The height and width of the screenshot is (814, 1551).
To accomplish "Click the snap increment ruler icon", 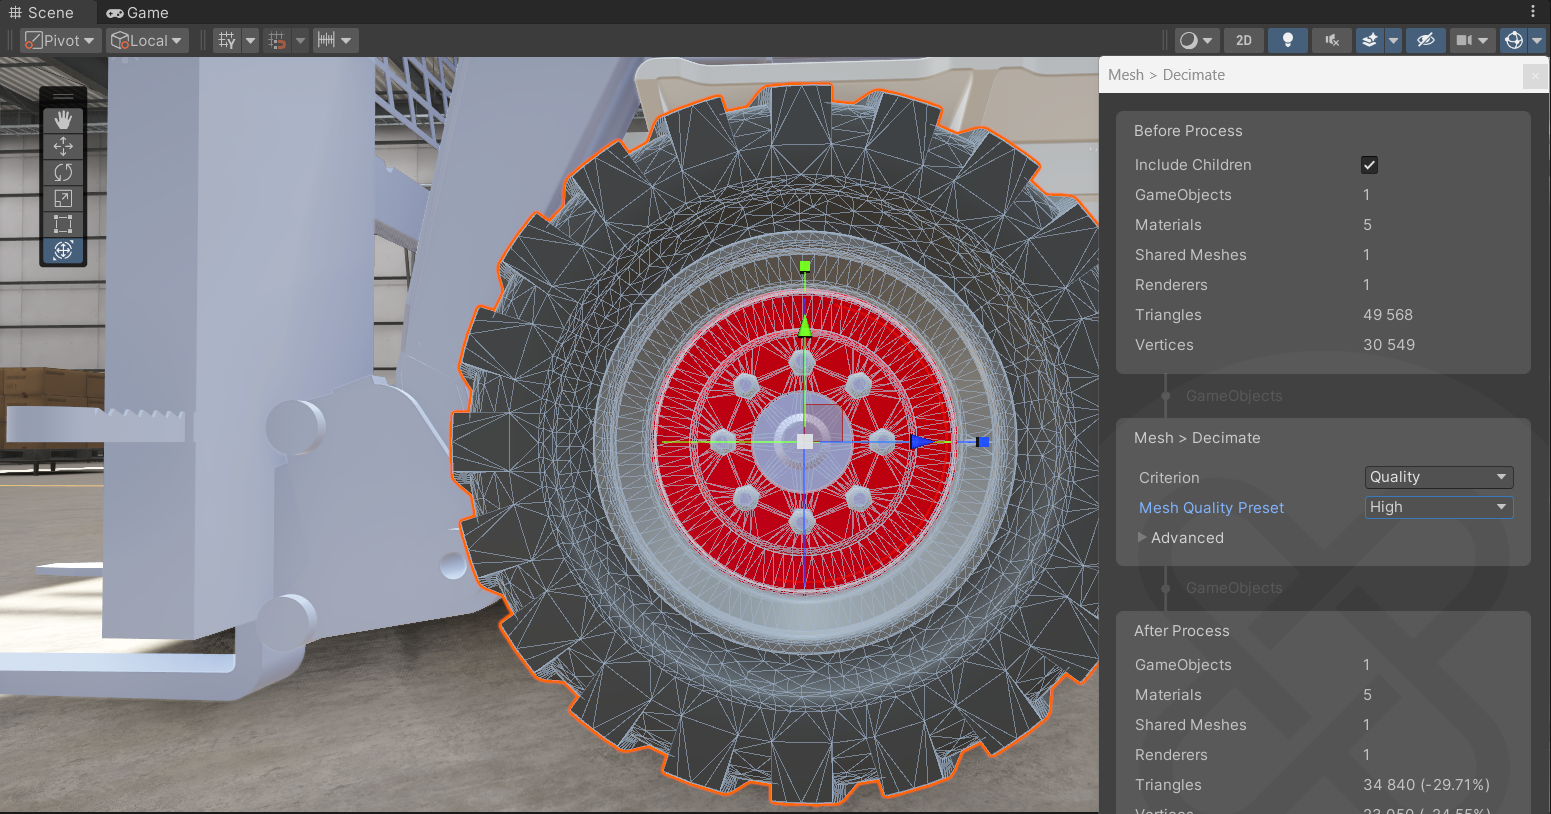I will point(326,40).
